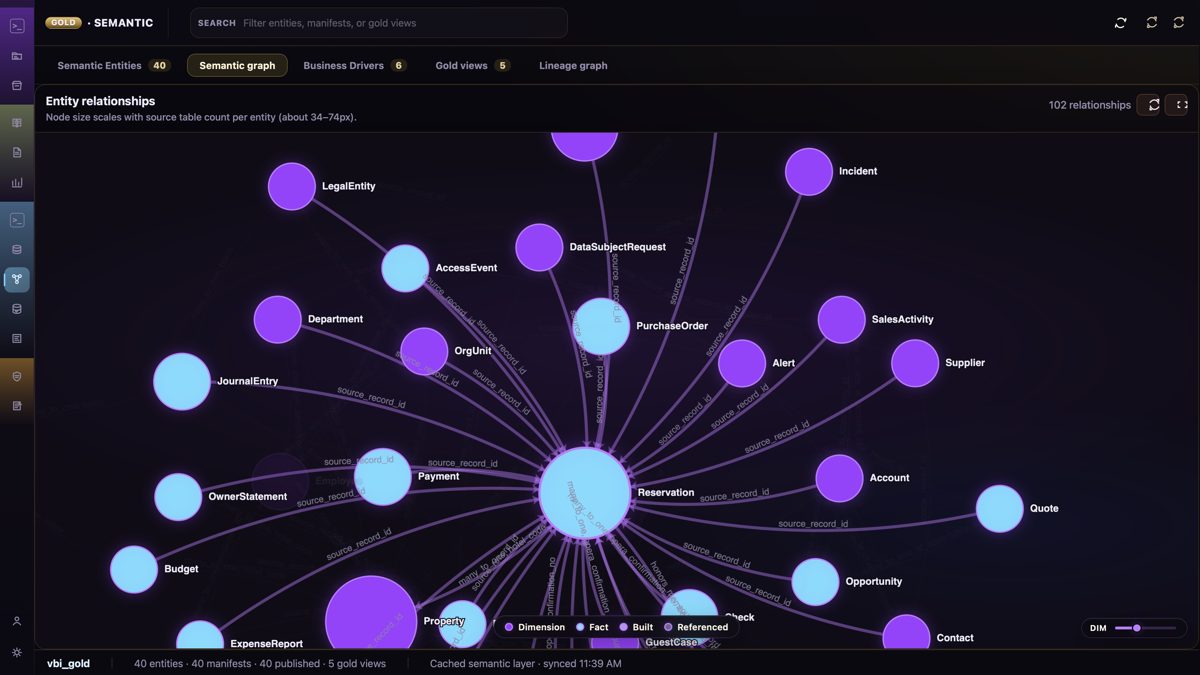The height and width of the screenshot is (675, 1200).
Task: Open the bar chart sidebar icon
Action: [17, 183]
